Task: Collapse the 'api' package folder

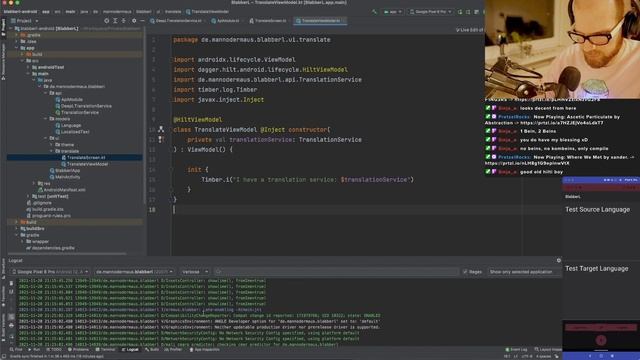Action: coord(46,93)
